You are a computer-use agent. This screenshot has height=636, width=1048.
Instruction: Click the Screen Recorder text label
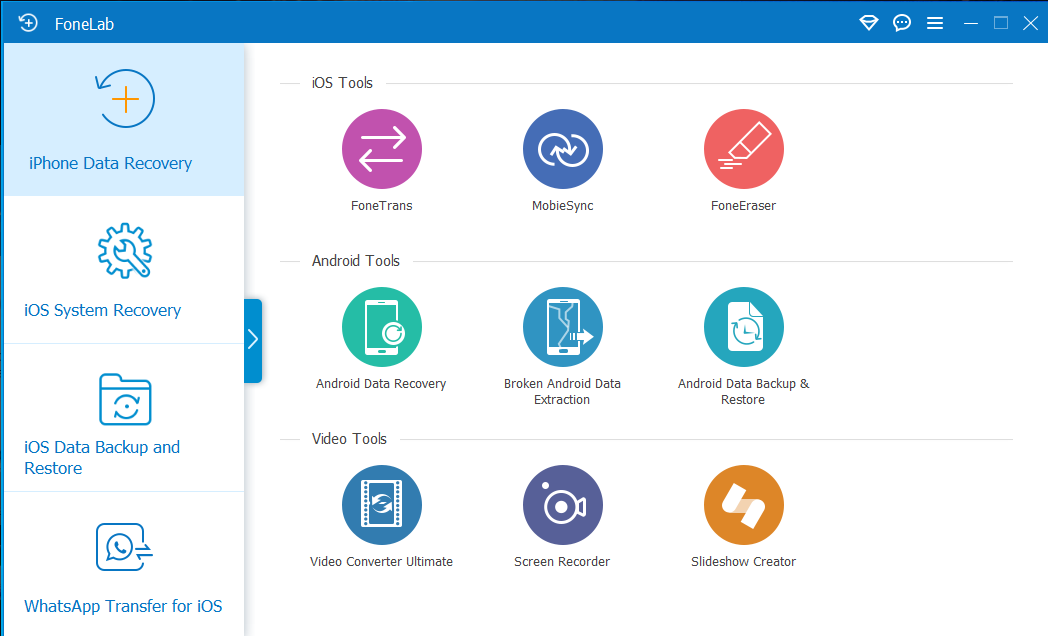pyautogui.click(x=562, y=562)
